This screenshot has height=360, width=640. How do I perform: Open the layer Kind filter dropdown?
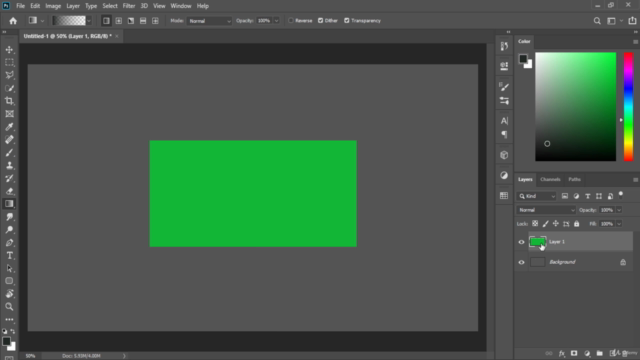[536, 196]
